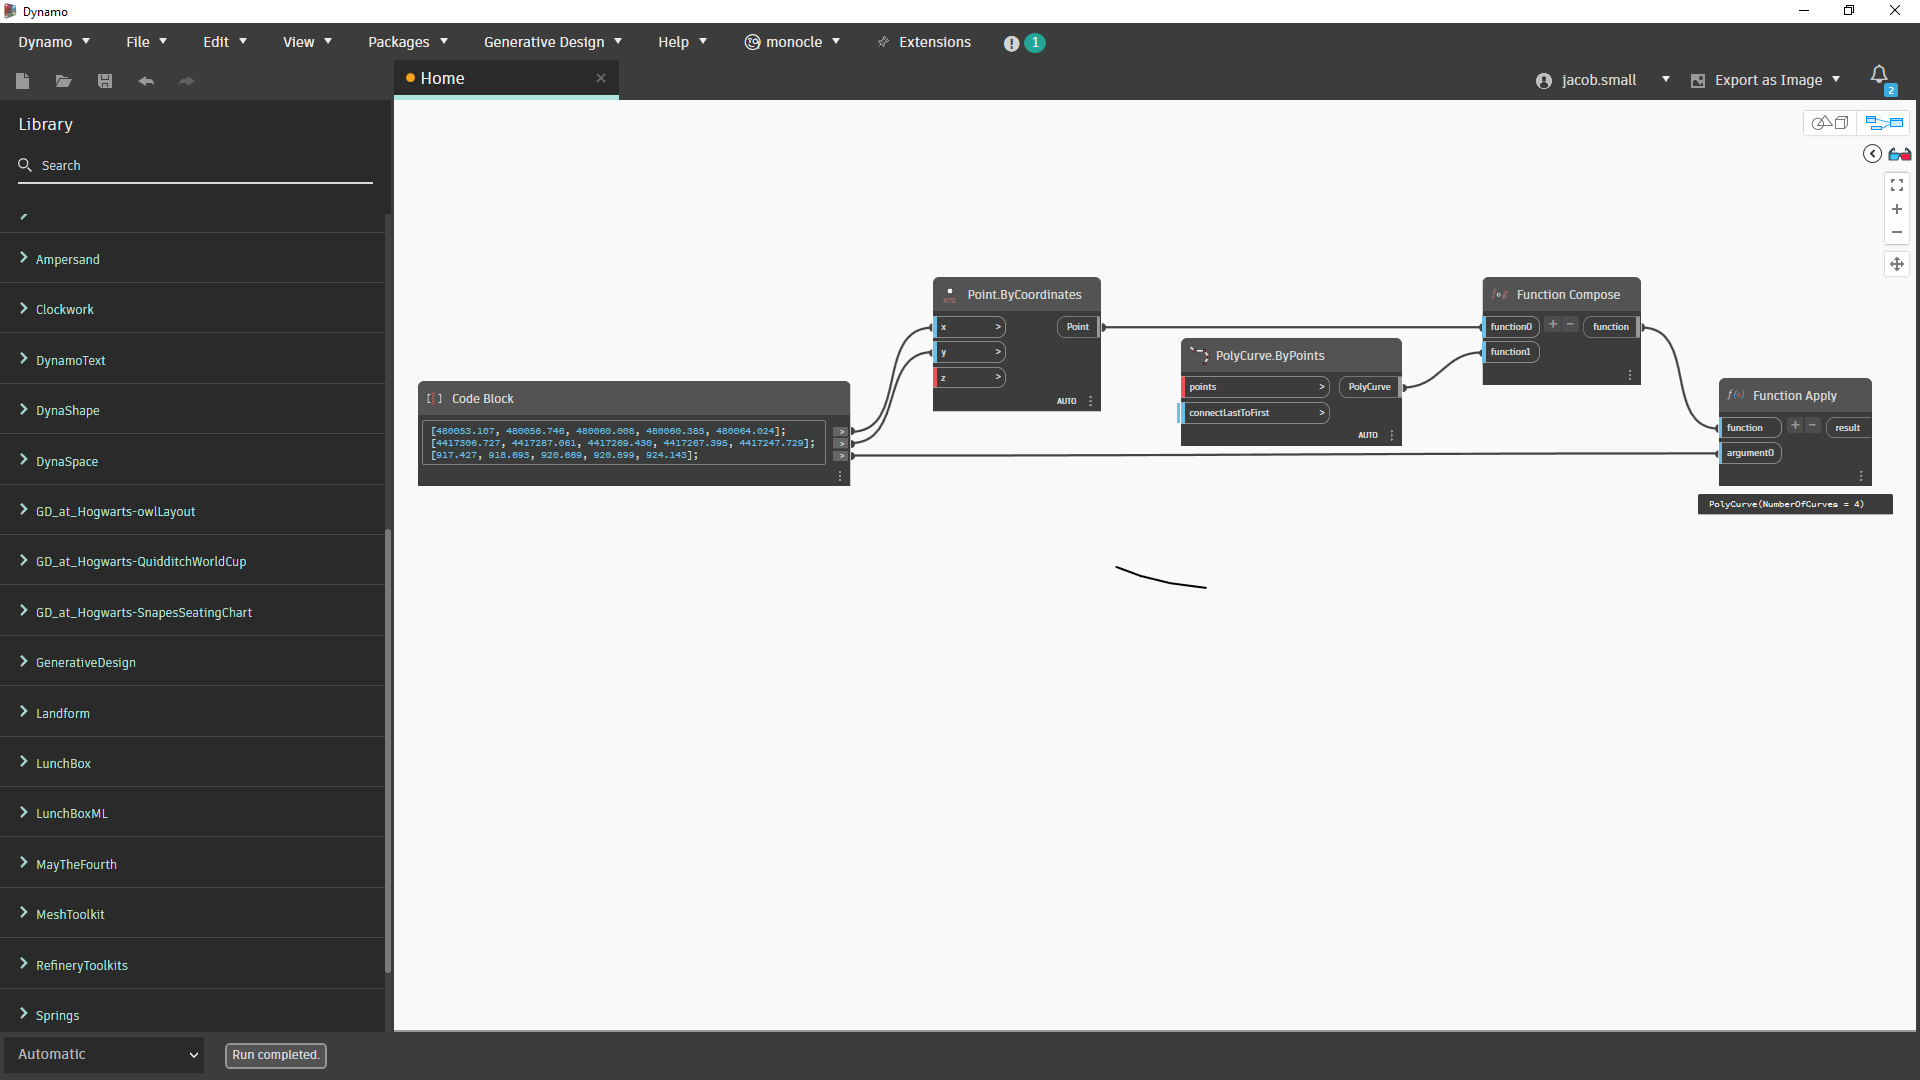Image resolution: width=1920 pixels, height=1080 pixels.
Task: Expand the MeshToolkit library category
Action: (x=70, y=915)
